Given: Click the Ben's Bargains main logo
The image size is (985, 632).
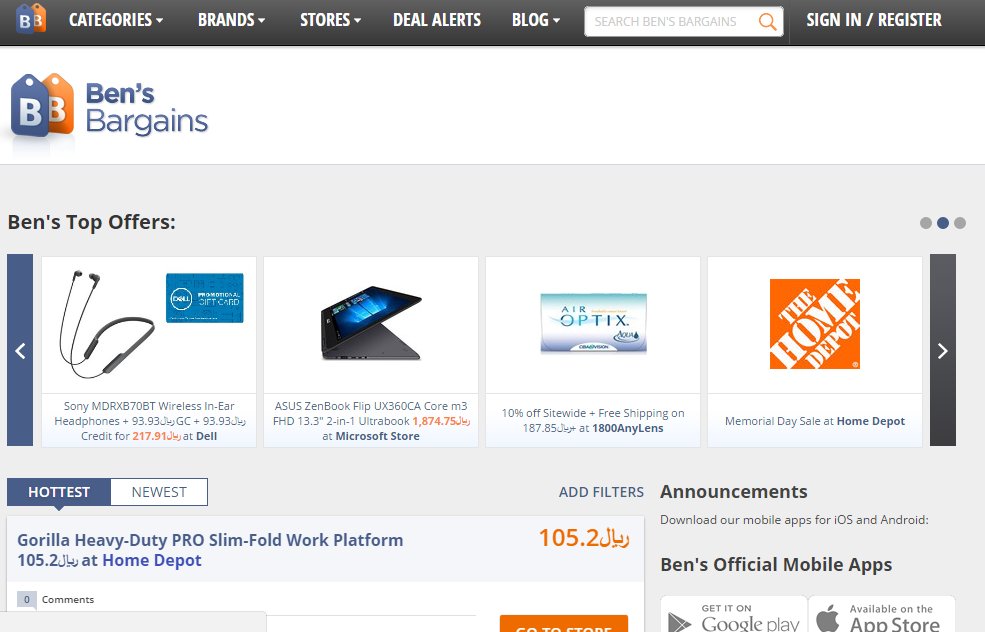Looking at the screenshot, I should pyautogui.click(x=109, y=108).
